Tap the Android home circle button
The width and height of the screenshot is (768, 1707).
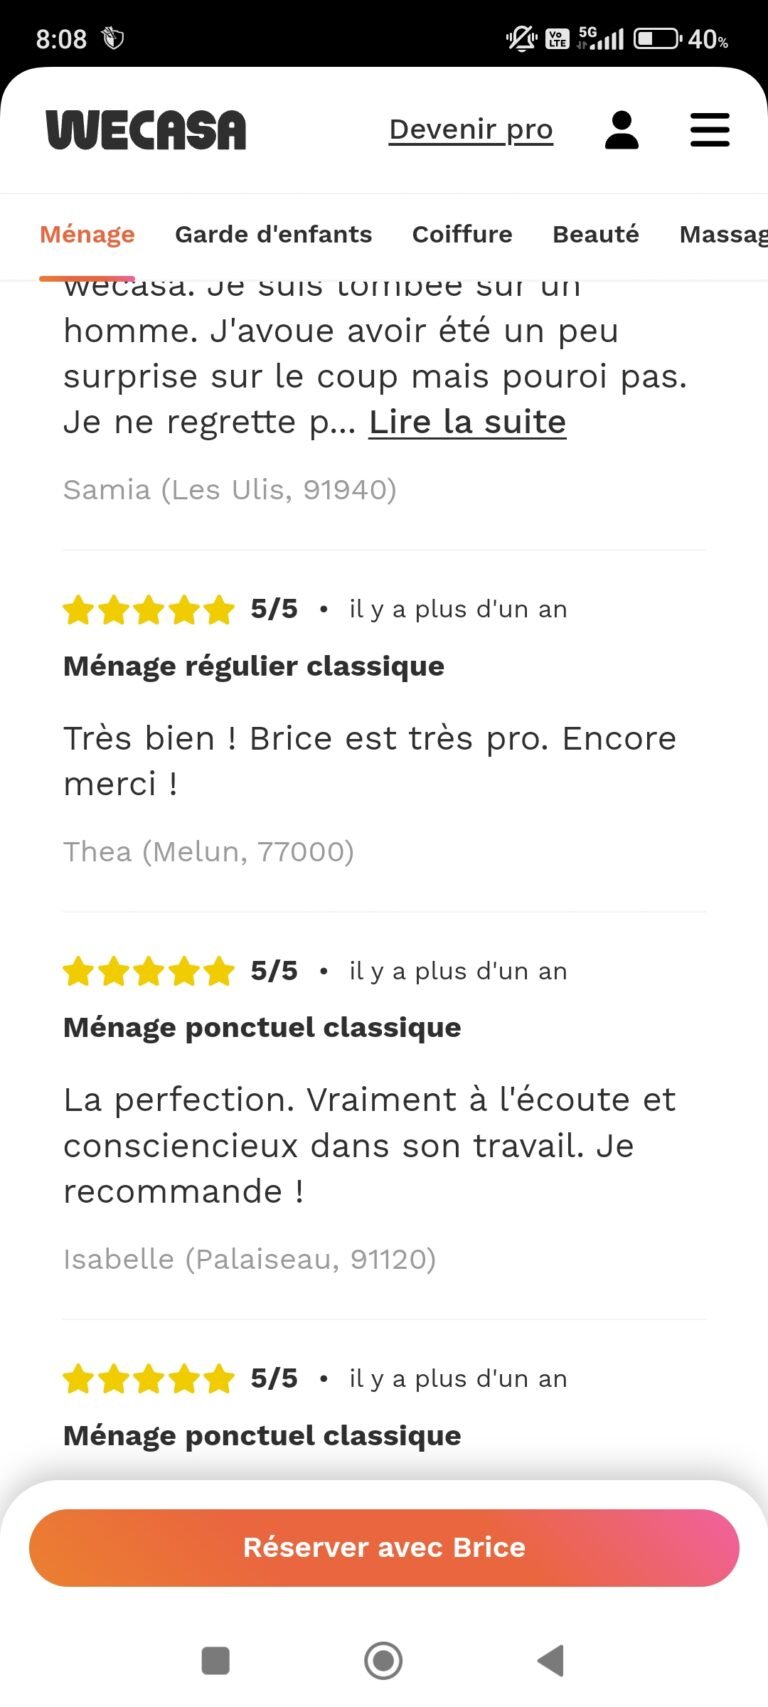383,1660
